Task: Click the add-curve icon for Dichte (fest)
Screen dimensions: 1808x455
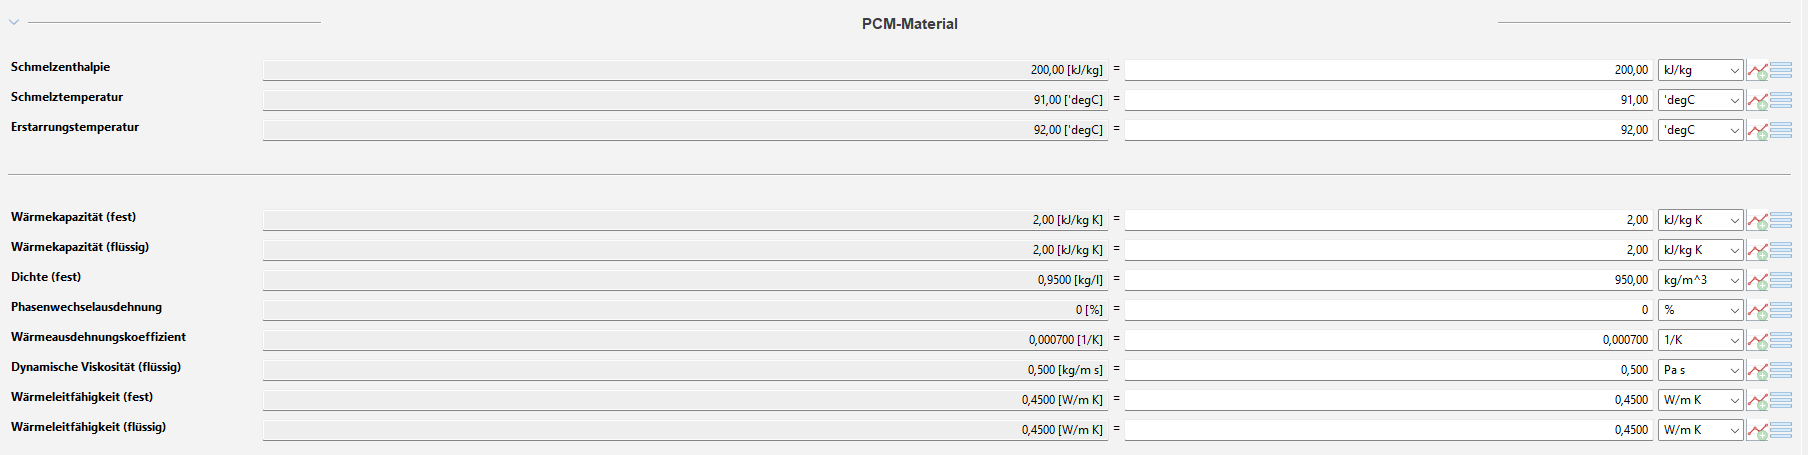Action: click(1757, 281)
